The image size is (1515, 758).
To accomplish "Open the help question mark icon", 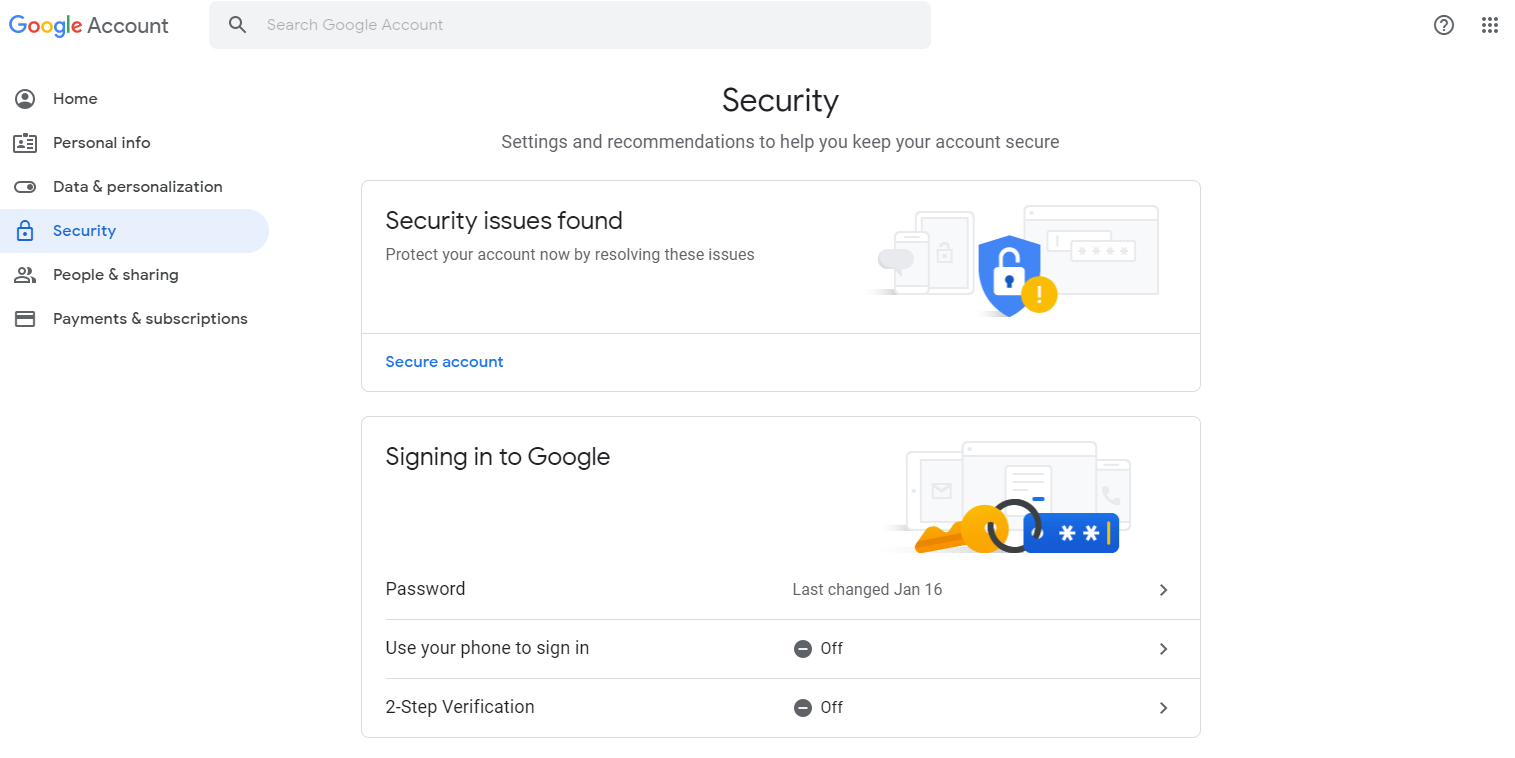I will click(1443, 25).
